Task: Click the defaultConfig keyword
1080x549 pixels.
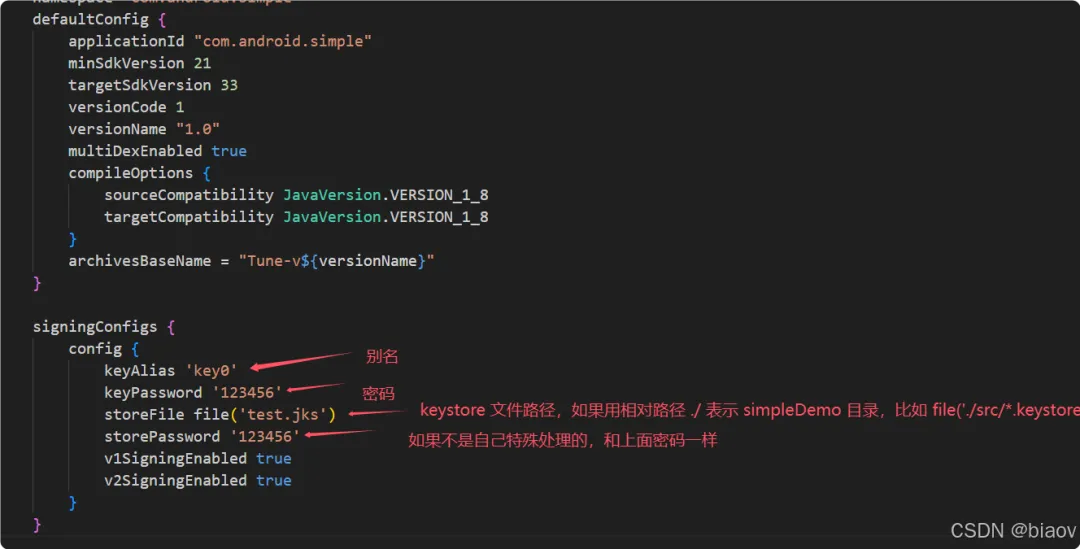Action: [90, 19]
